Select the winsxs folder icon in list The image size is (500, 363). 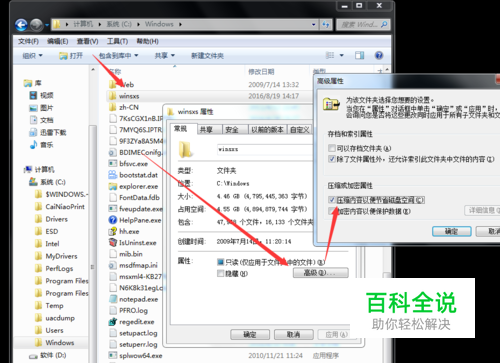pyautogui.click(x=112, y=96)
